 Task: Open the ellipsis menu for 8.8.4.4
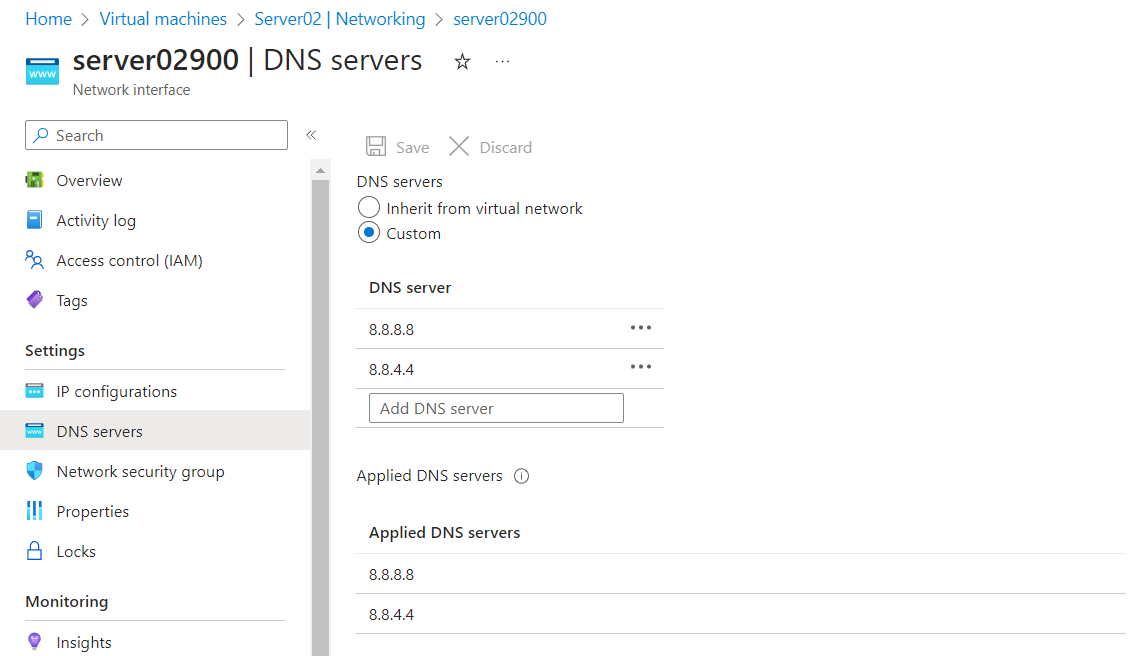point(641,366)
